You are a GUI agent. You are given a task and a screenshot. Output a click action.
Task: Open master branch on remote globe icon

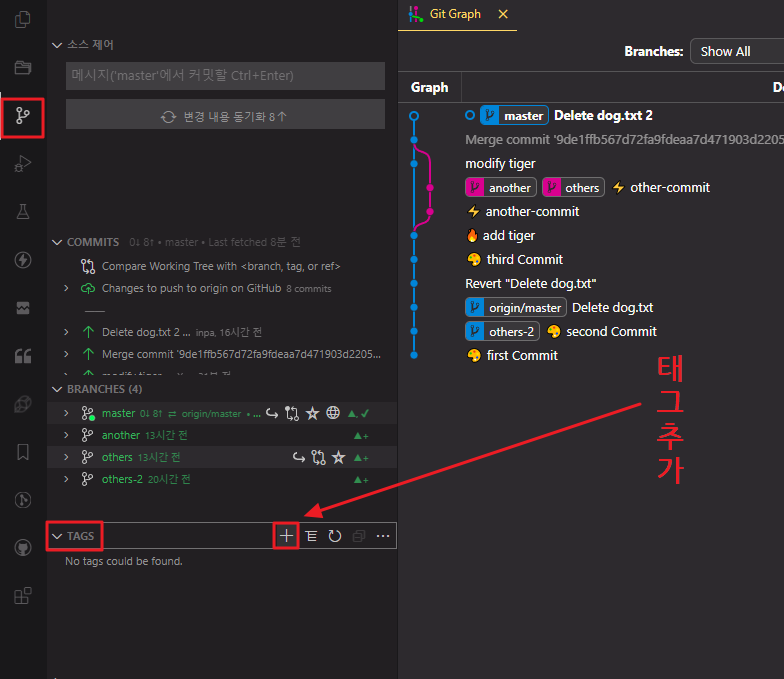click(333, 412)
